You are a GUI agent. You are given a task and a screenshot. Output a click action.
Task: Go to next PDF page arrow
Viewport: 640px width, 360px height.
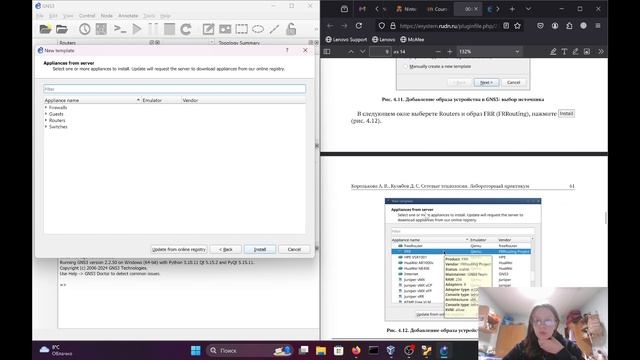(362, 52)
